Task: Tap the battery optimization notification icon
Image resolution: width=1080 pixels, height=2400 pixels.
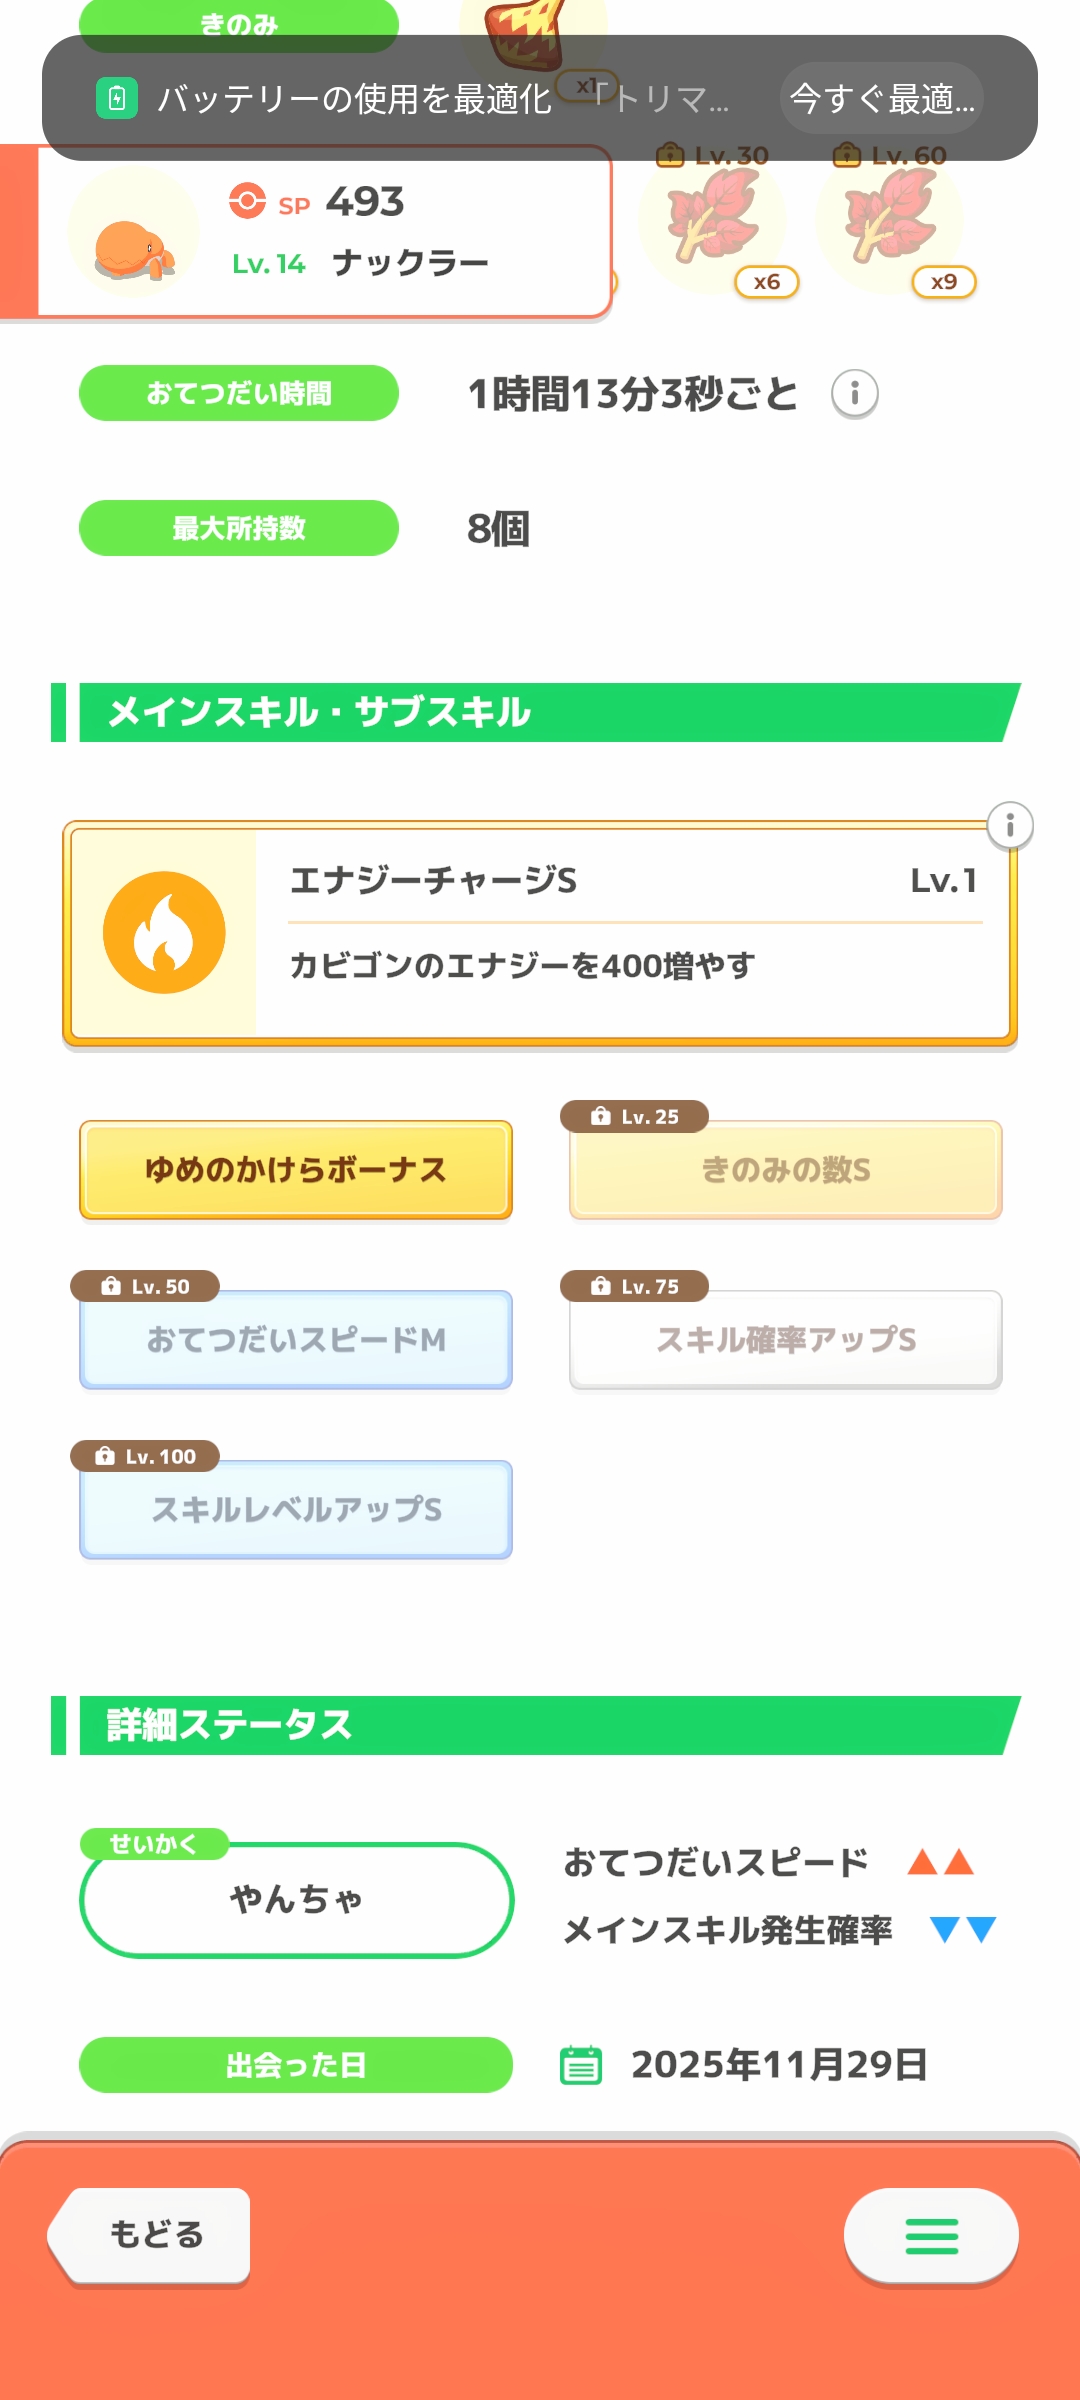Action: (117, 99)
